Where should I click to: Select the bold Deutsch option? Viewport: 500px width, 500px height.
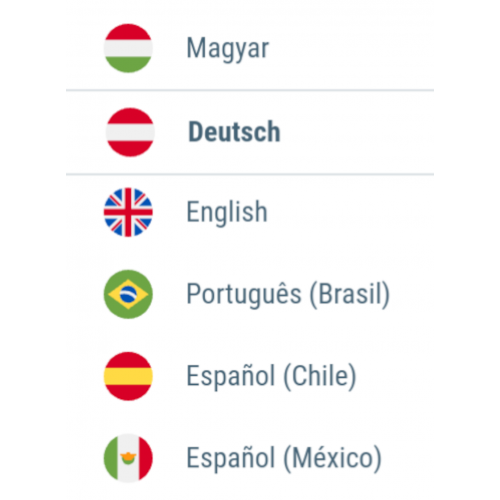(x=250, y=132)
